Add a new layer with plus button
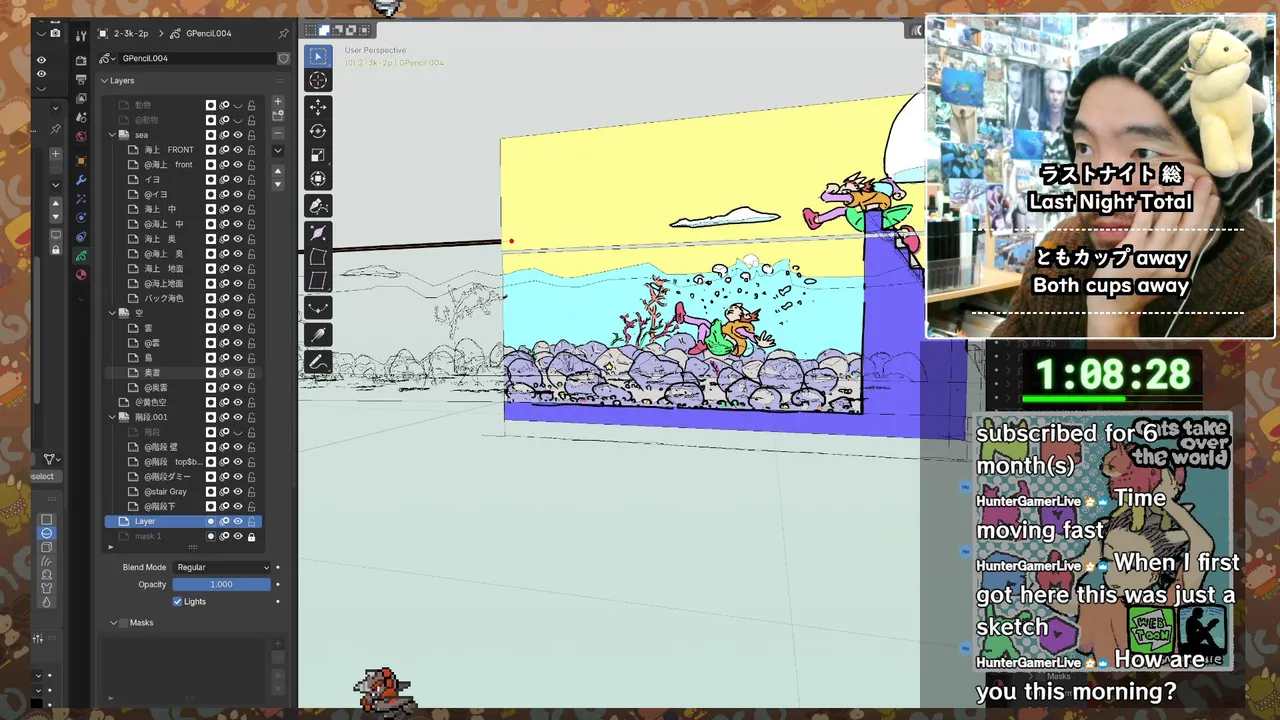The height and width of the screenshot is (720, 1280). (x=278, y=102)
